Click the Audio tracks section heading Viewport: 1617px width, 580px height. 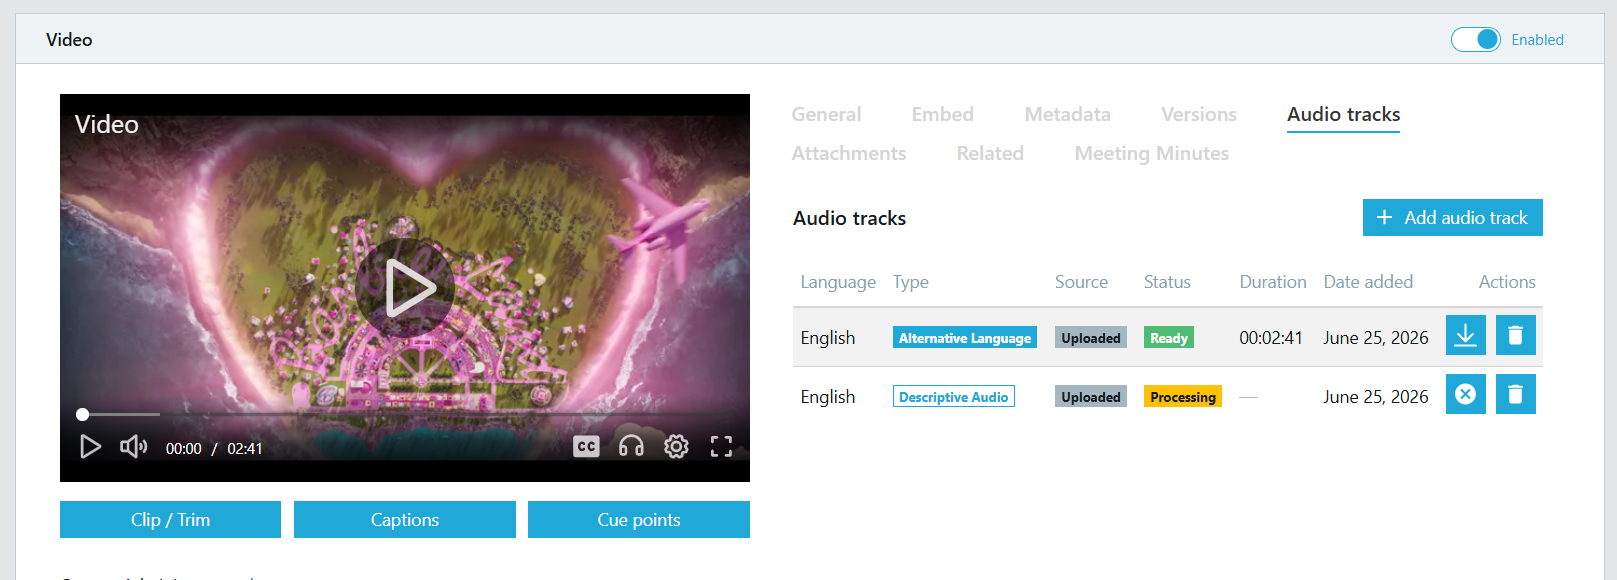[x=849, y=218]
